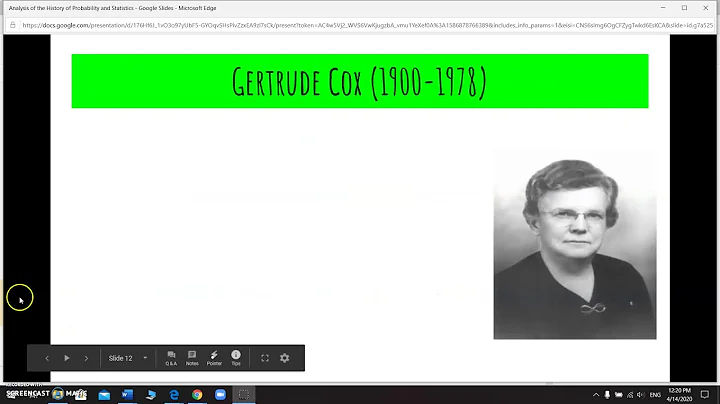Launch Google Chrome from taskbar

197,395
